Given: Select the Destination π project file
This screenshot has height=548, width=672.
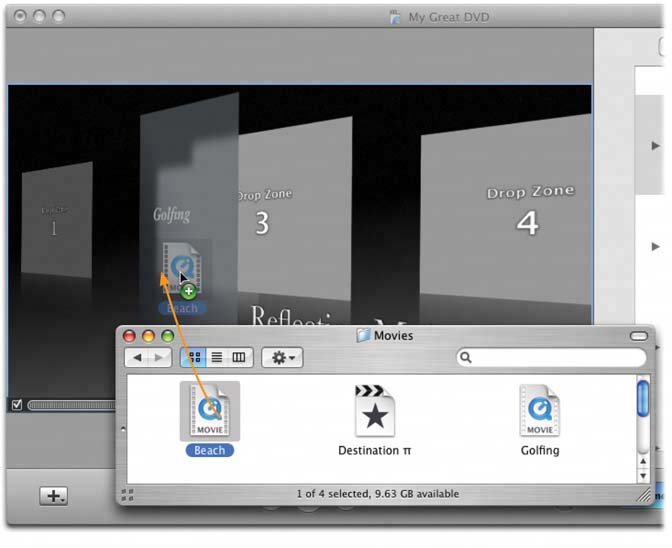Looking at the screenshot, I should click(x=375, y=411).
